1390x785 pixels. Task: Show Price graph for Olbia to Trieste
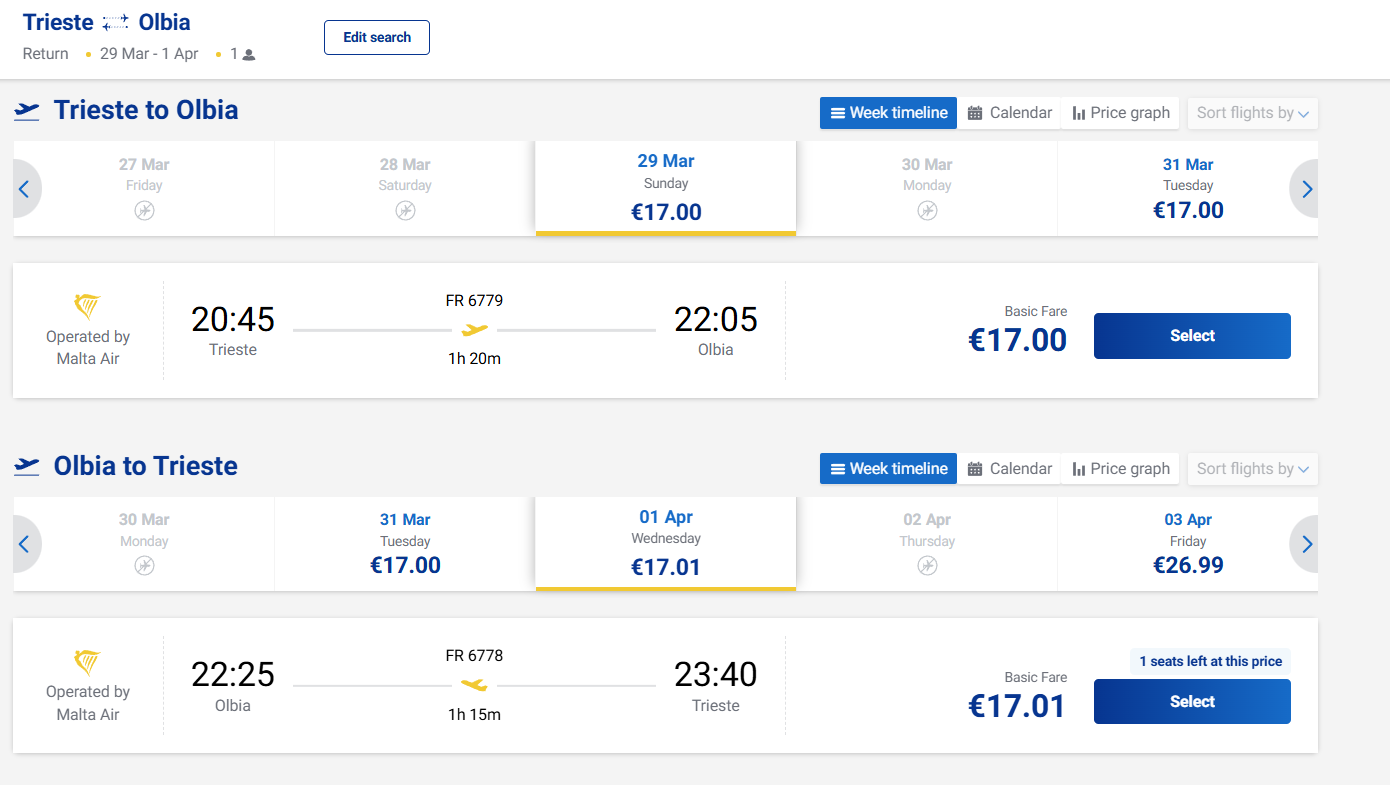tap(1120, 469)
